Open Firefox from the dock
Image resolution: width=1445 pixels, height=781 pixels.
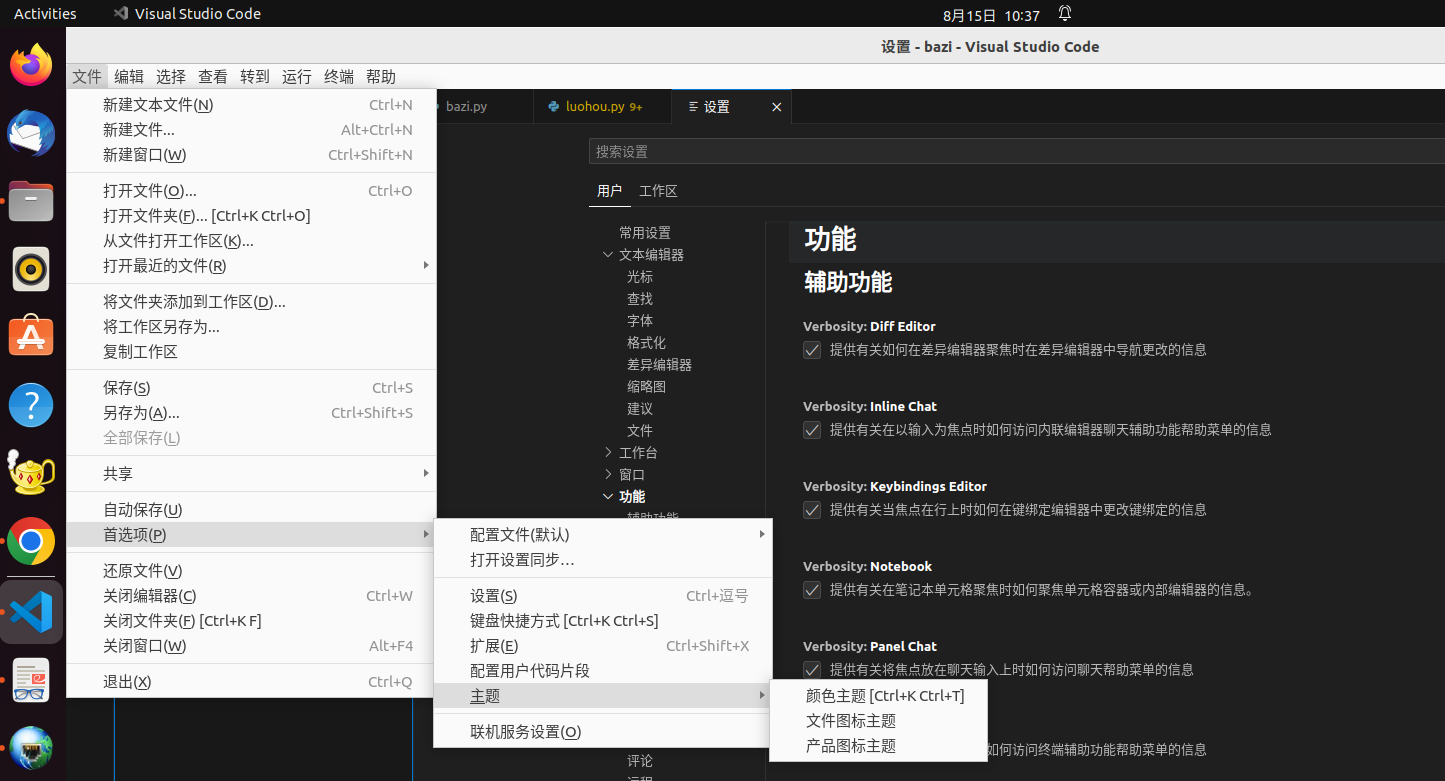click(x=31, y=65)
